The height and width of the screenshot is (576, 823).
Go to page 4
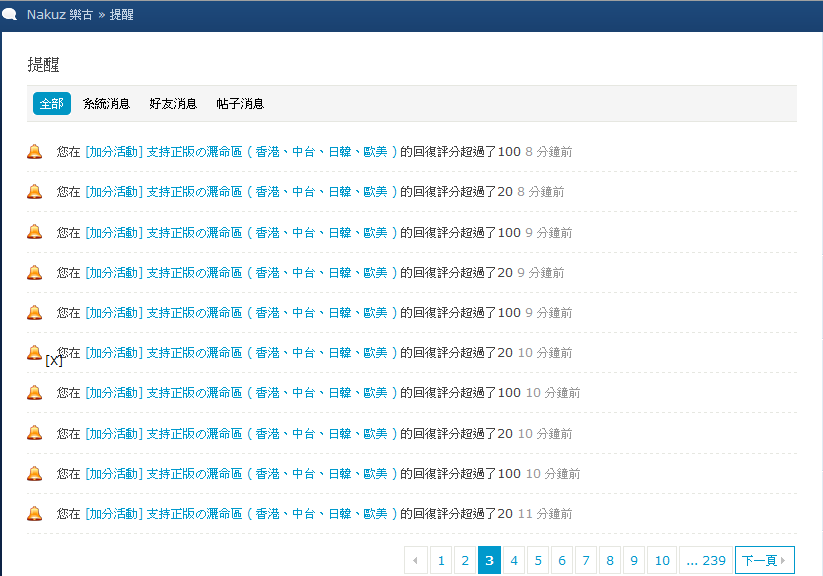coord(514,560)
